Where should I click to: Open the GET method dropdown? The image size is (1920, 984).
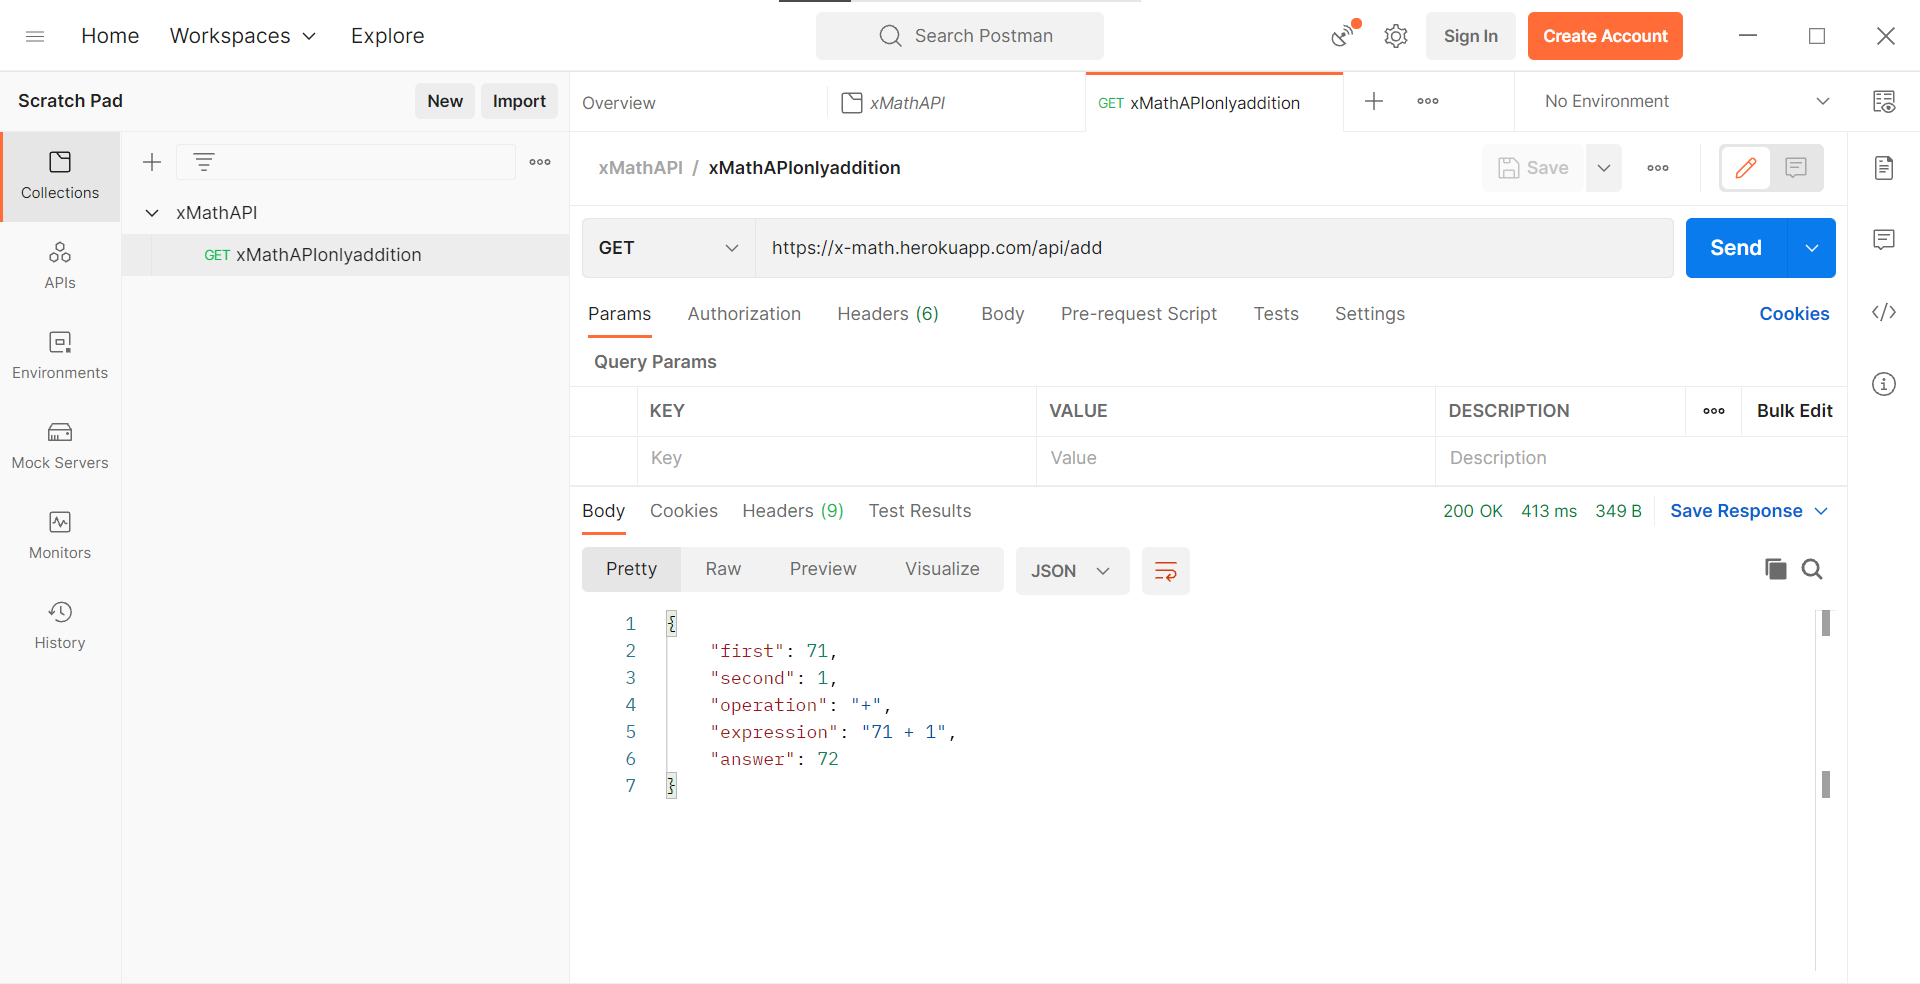(x=667, y=248)
